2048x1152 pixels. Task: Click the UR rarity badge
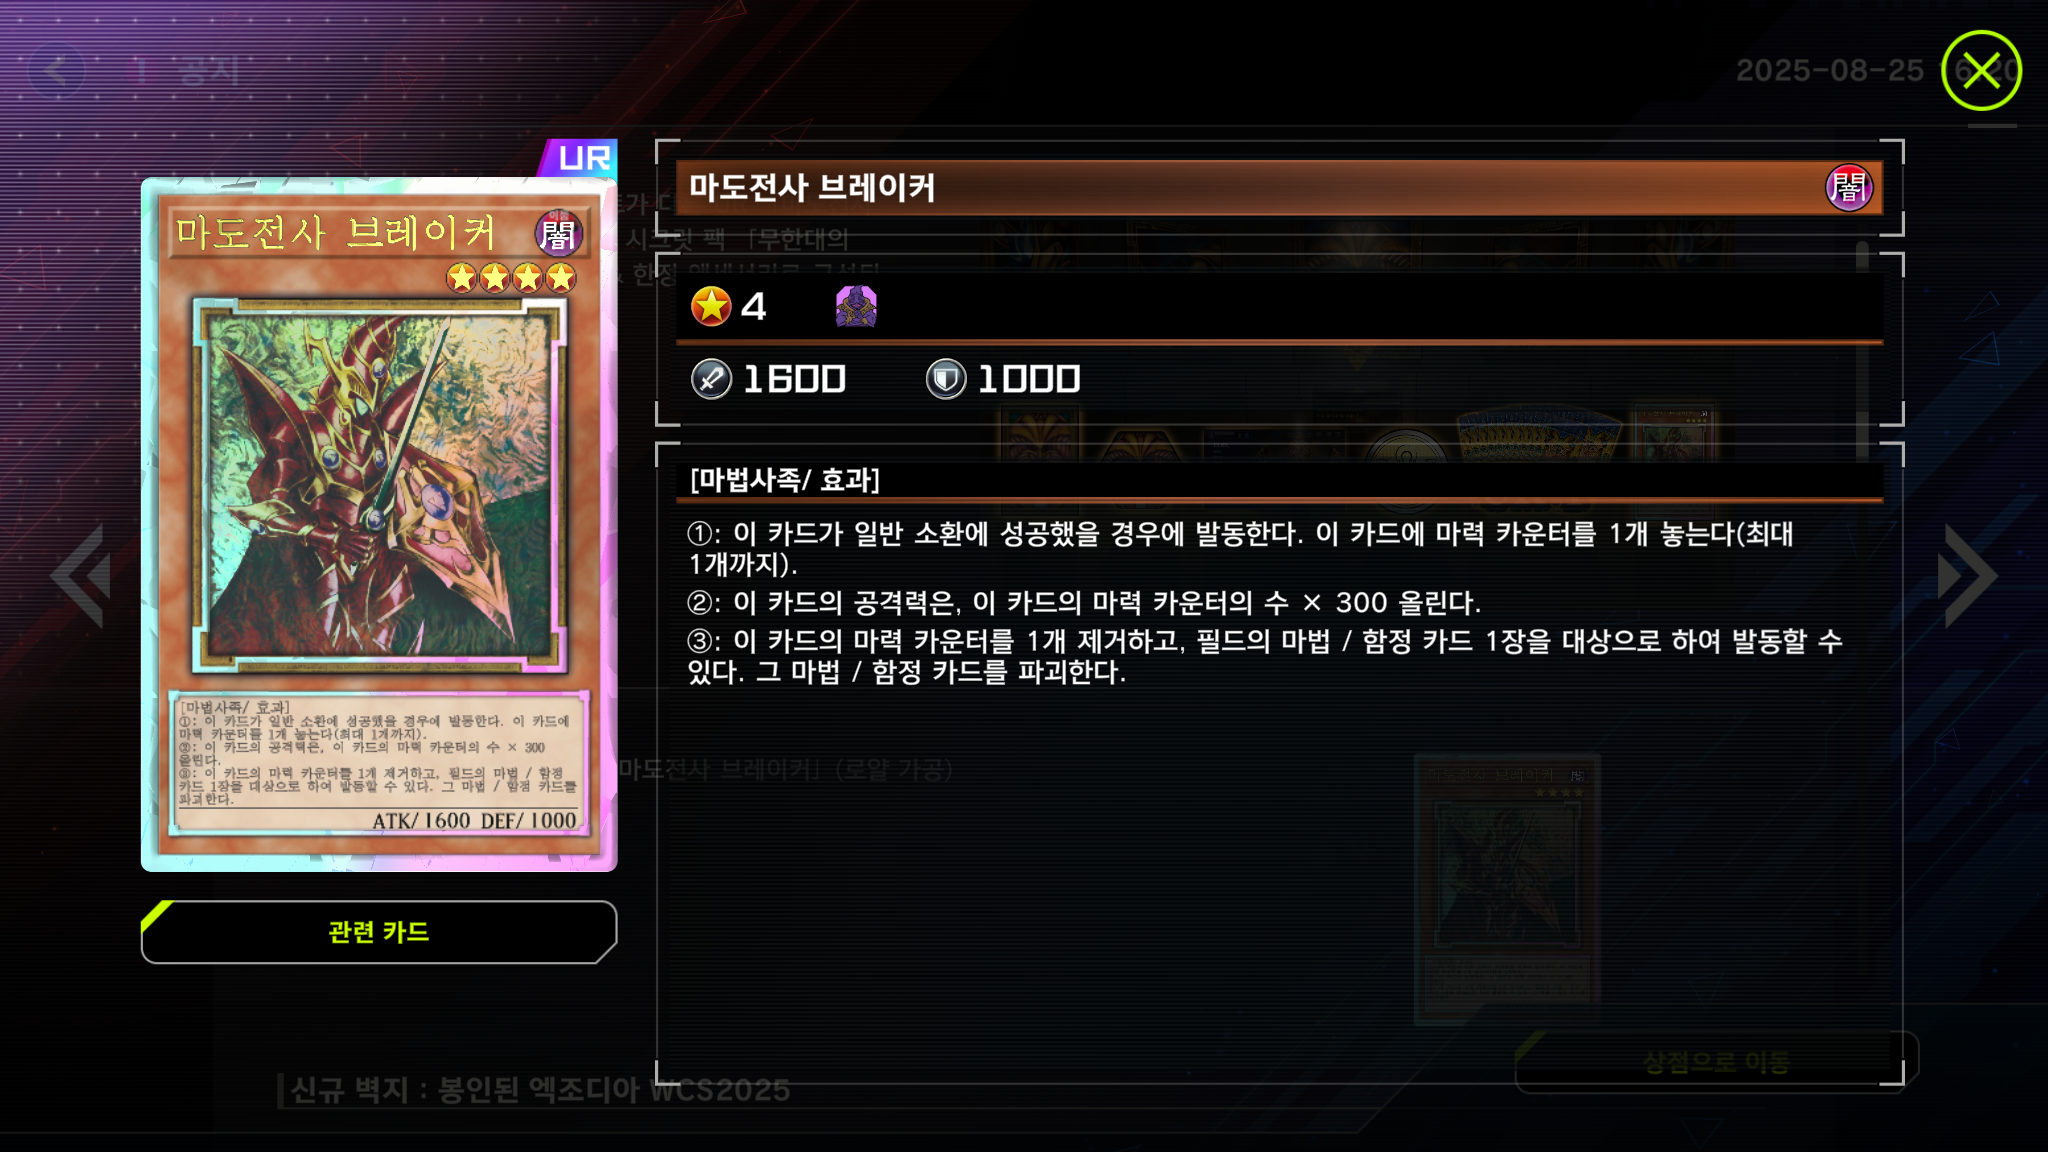pyautogui.click(x=581, y=158)
